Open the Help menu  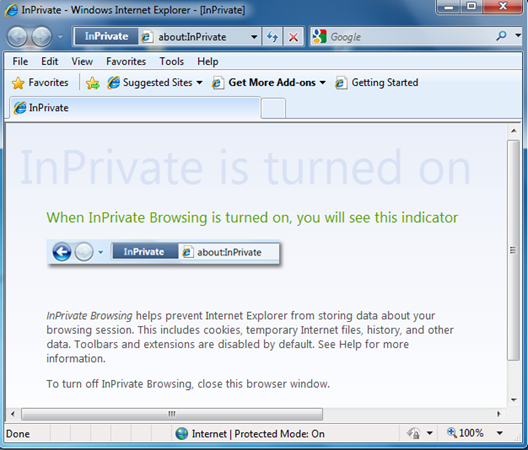208,61
